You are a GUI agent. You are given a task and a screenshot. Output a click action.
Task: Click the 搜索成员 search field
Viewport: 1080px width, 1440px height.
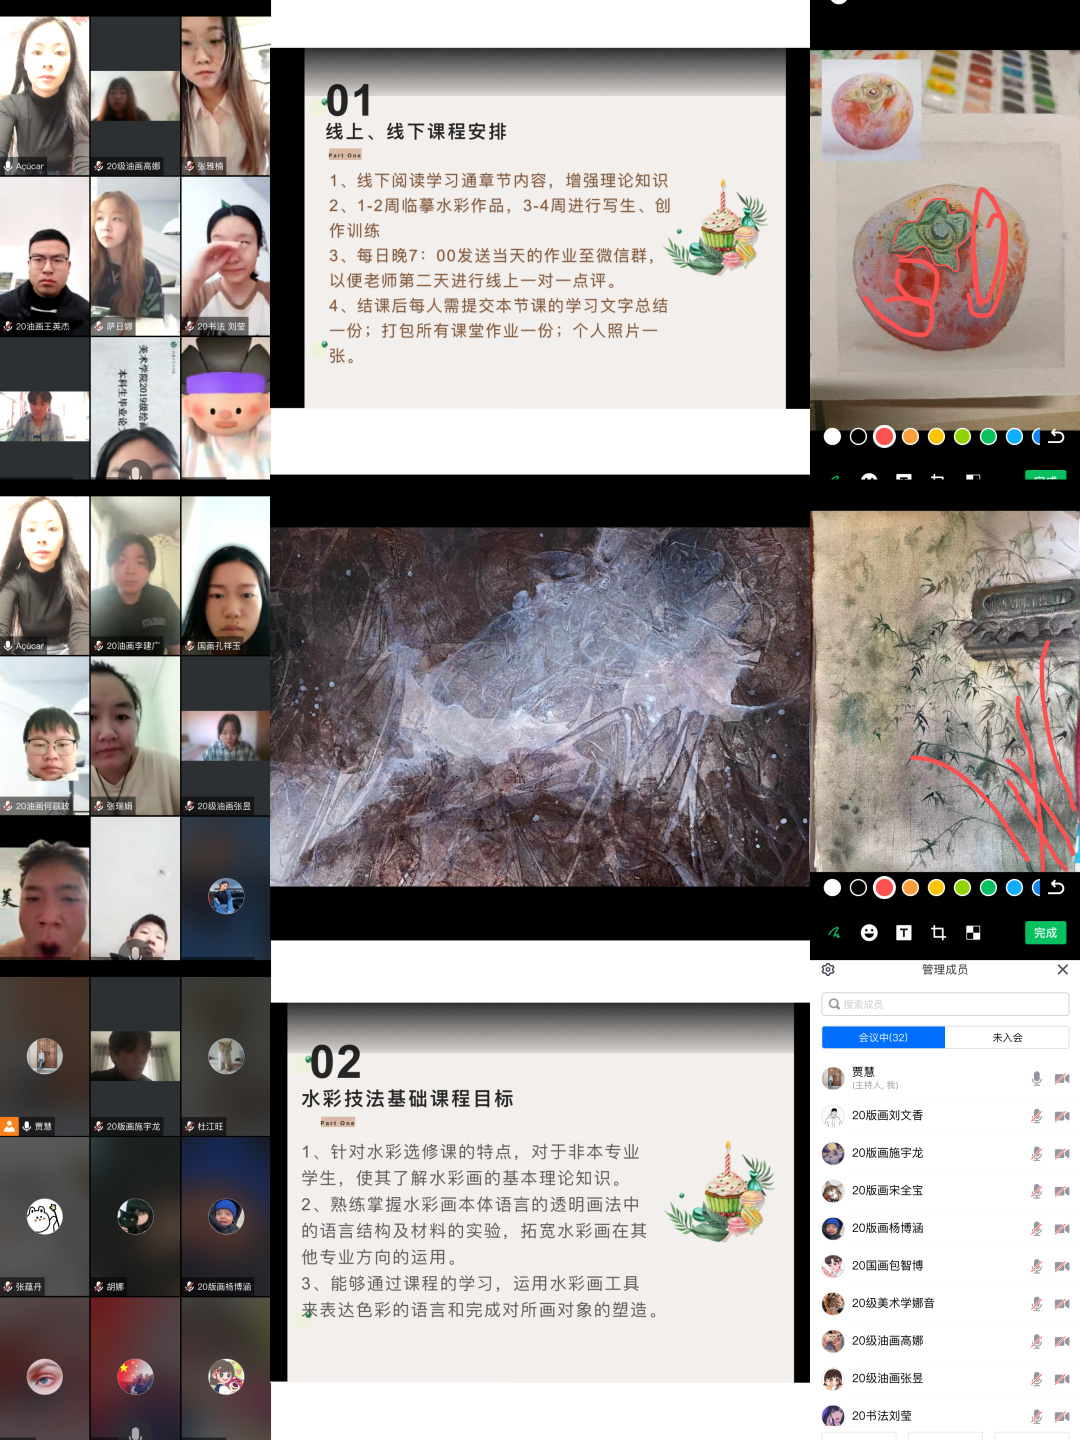point(945,1004)
